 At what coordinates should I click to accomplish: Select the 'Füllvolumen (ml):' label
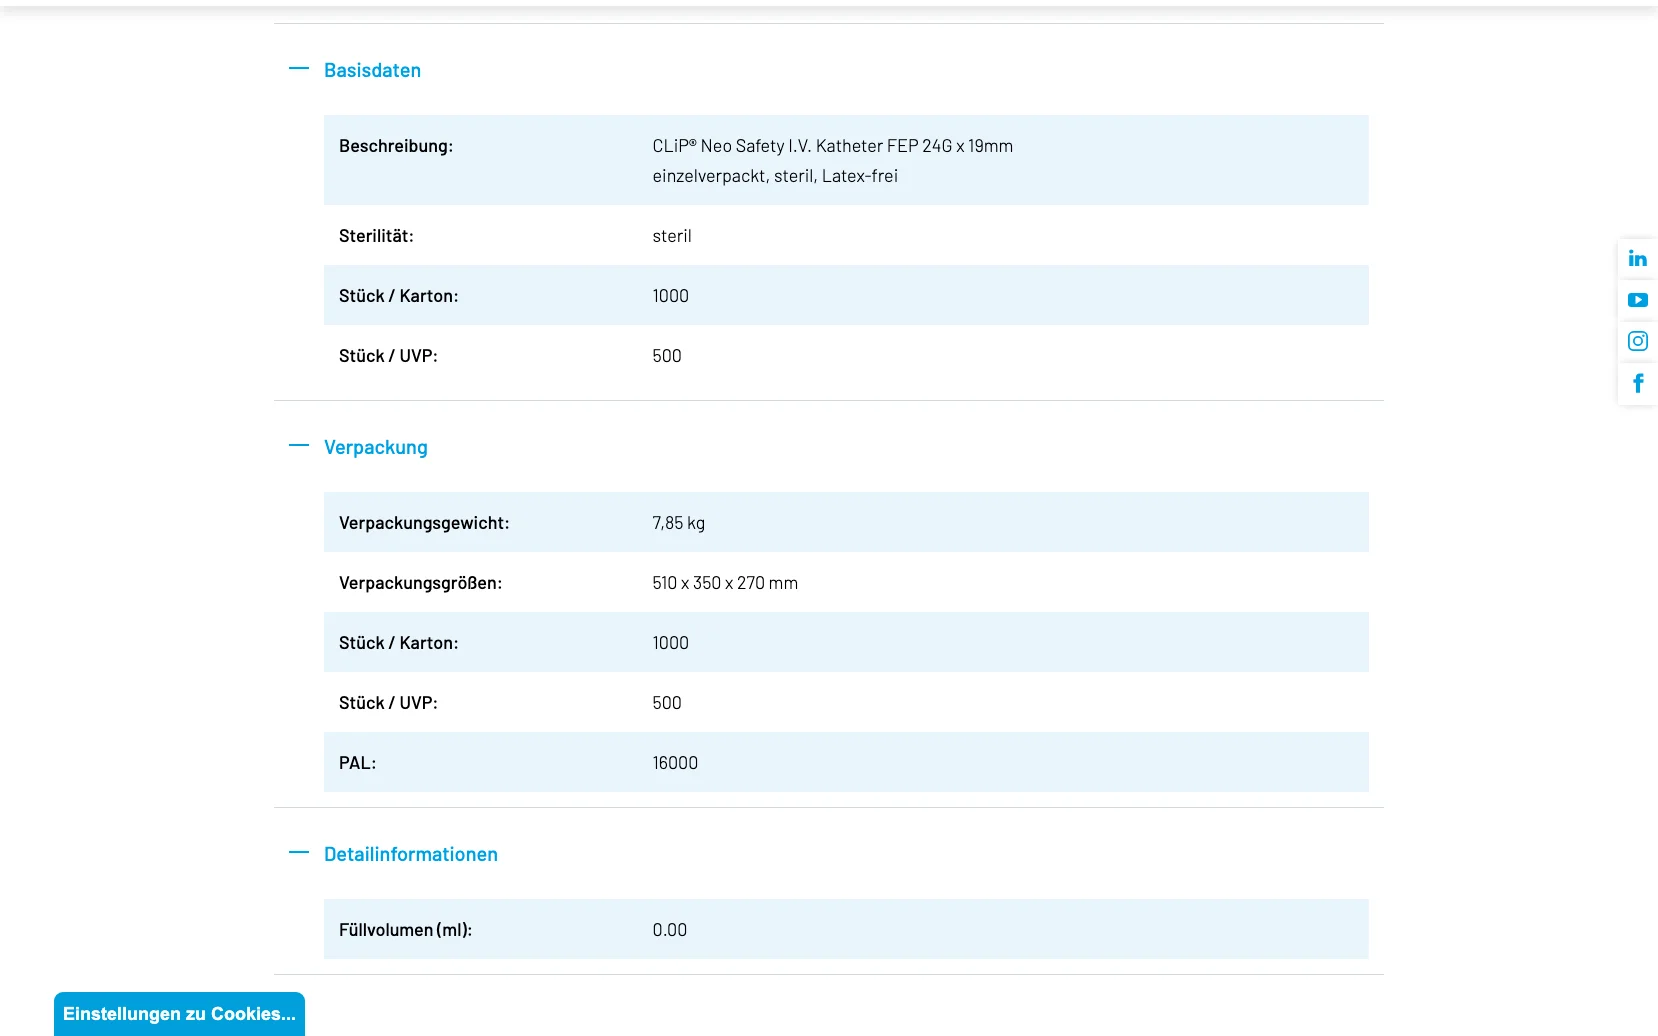tap(405, 930)
